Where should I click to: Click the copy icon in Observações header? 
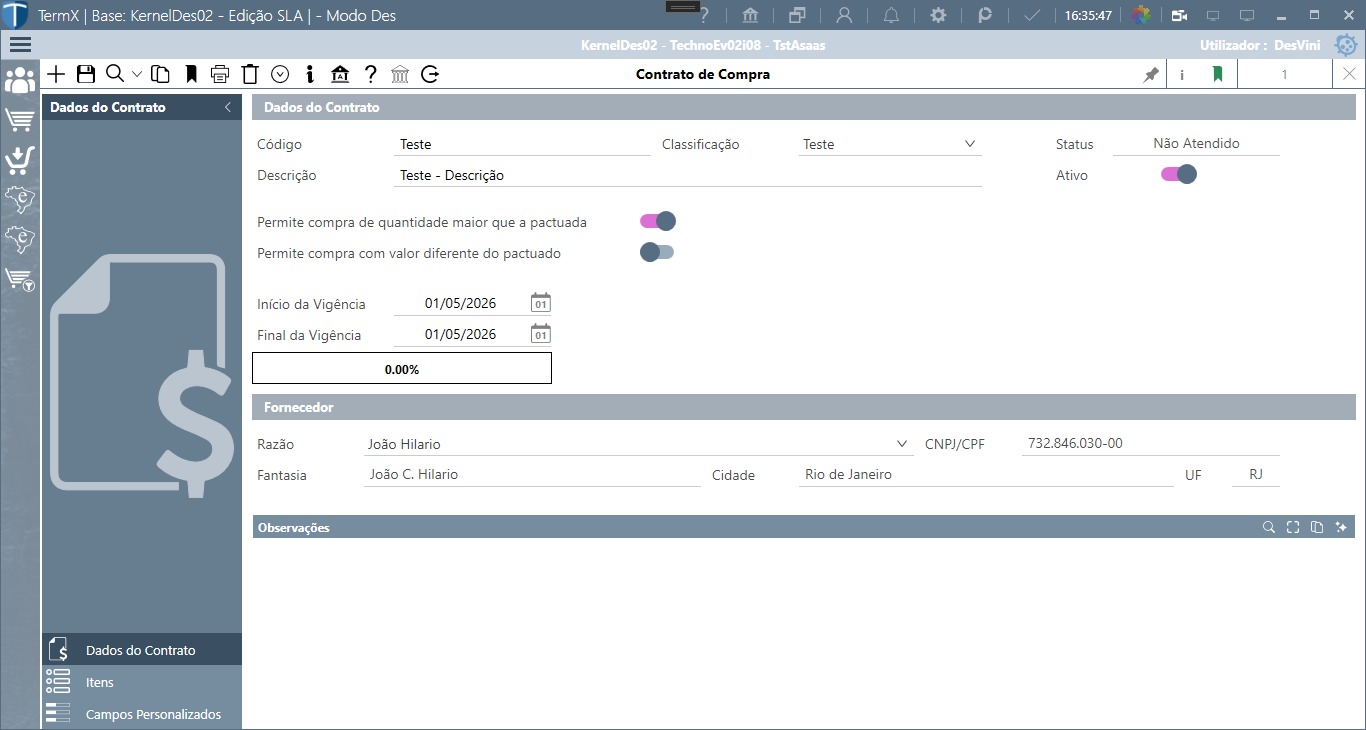1317,527
